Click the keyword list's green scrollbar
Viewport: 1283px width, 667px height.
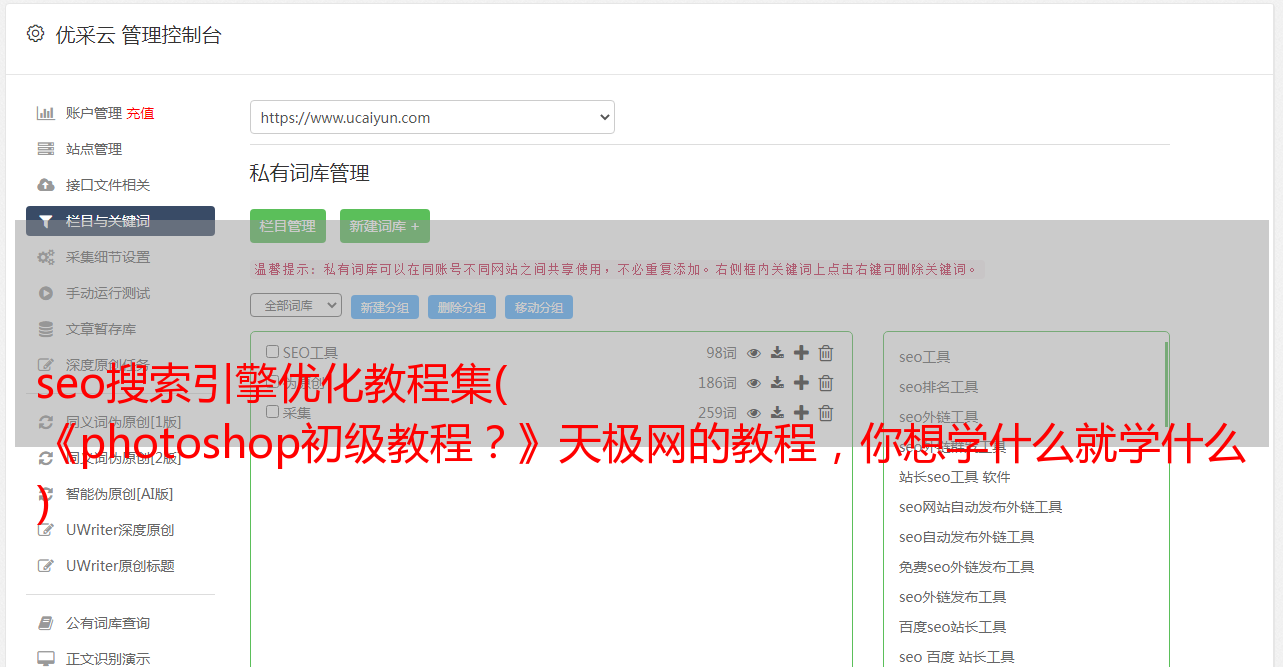click(x=1166, y=383)
